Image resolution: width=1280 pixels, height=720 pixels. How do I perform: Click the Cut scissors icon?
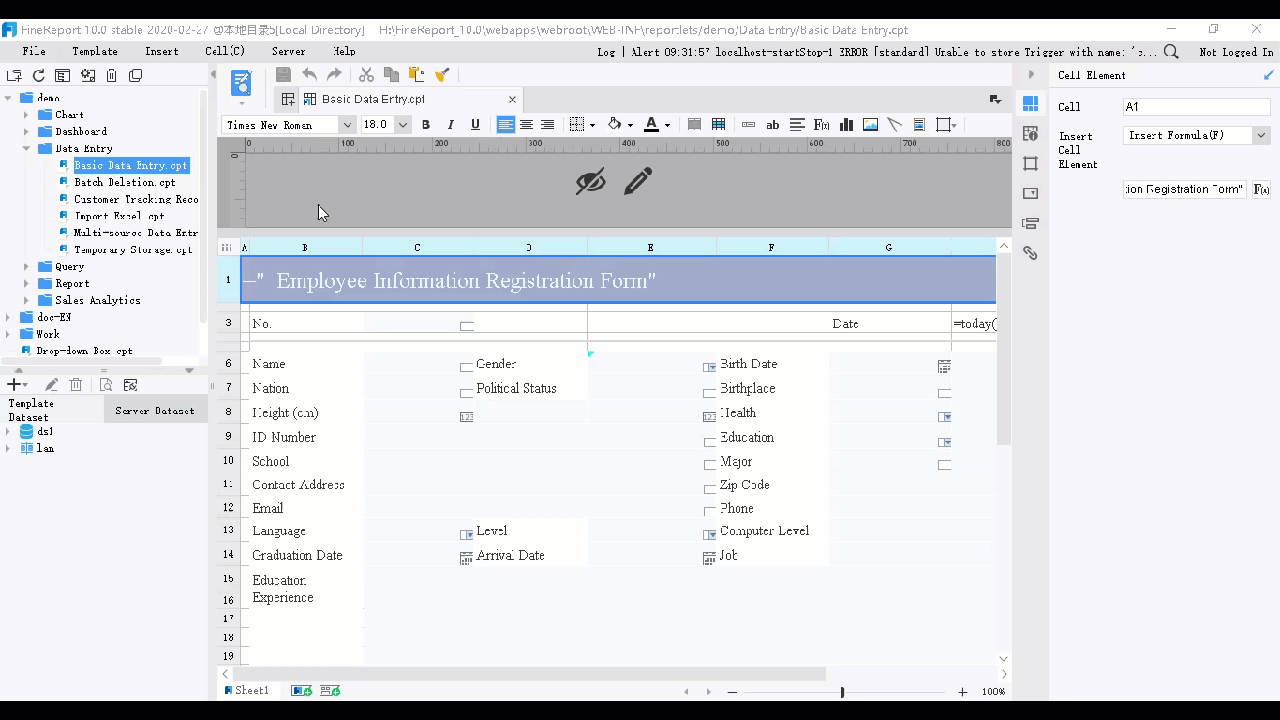tap(366, 75)
